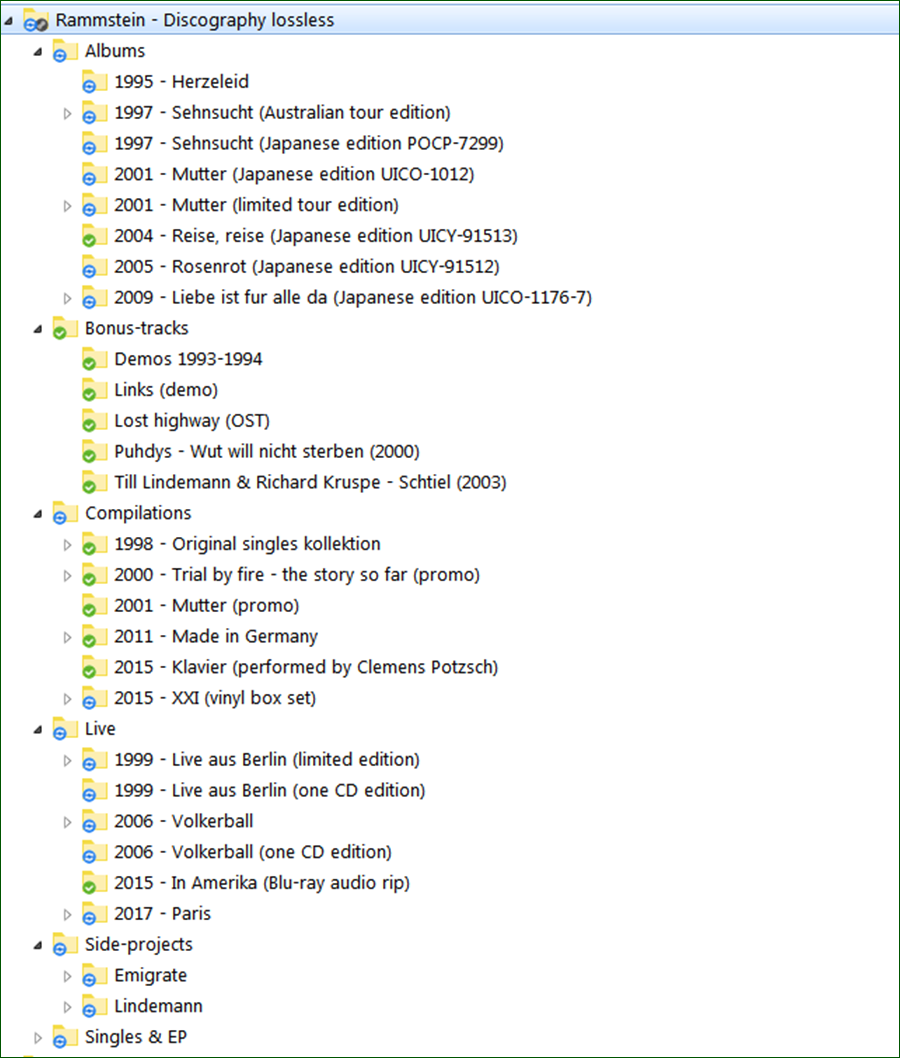Screen dimensions: 900x1058
Task: Click the Side-projects syncing folder icon
Action: pyautogui.click(x=65, y=945)
